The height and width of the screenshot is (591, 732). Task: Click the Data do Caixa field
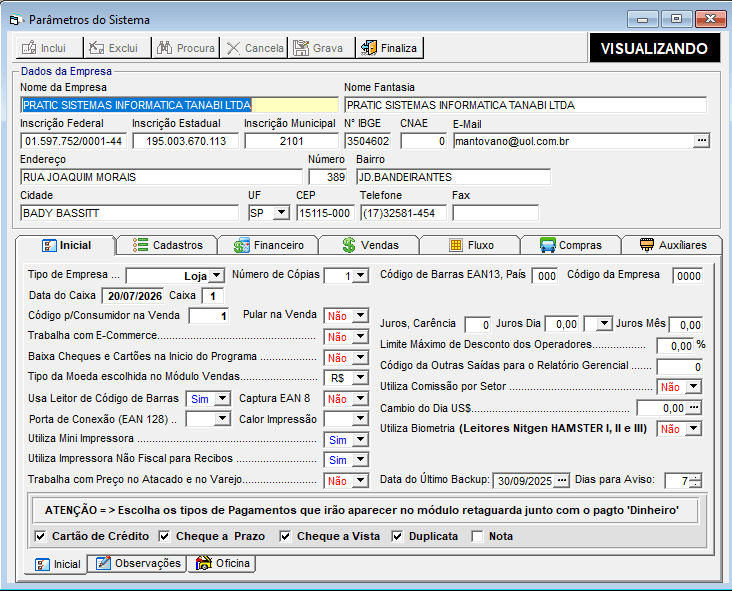pyautogui.click(x=133, y=296)
